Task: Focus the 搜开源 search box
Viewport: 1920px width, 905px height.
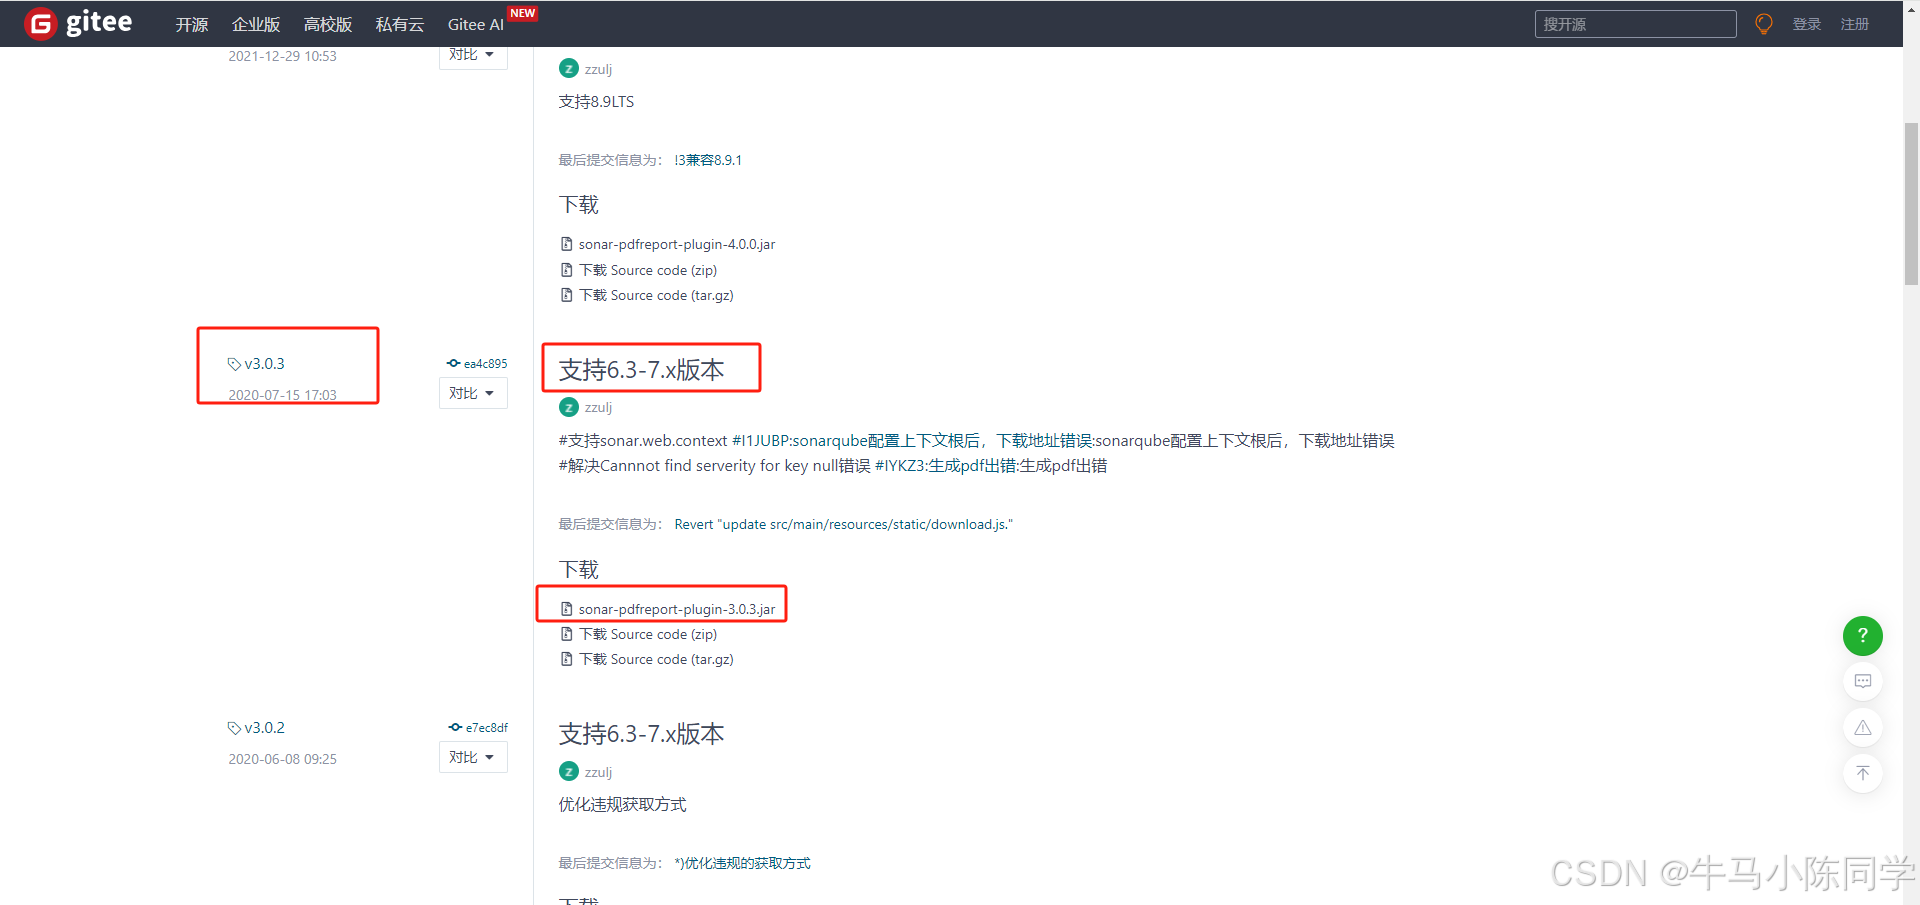Action: tap(1635, 24)
